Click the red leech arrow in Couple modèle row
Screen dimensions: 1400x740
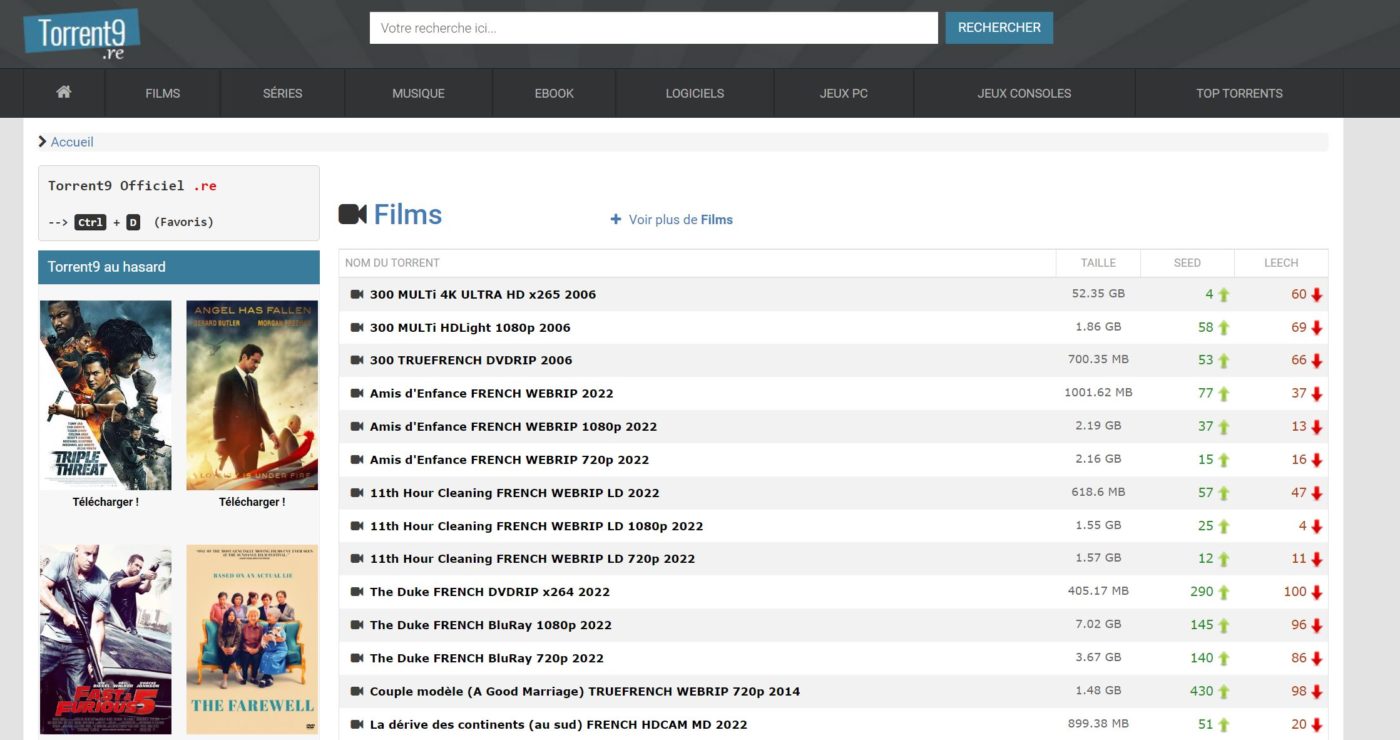(x=1317, y=691)
